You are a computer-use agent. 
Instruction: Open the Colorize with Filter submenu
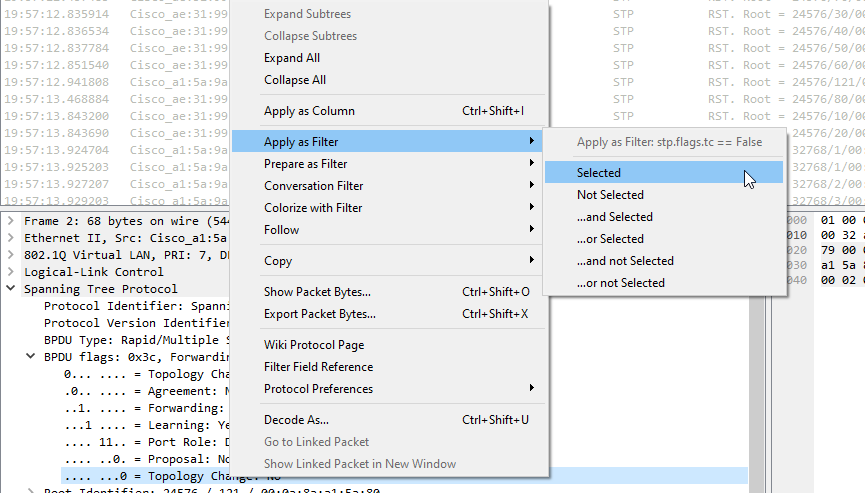click(313, 208)
